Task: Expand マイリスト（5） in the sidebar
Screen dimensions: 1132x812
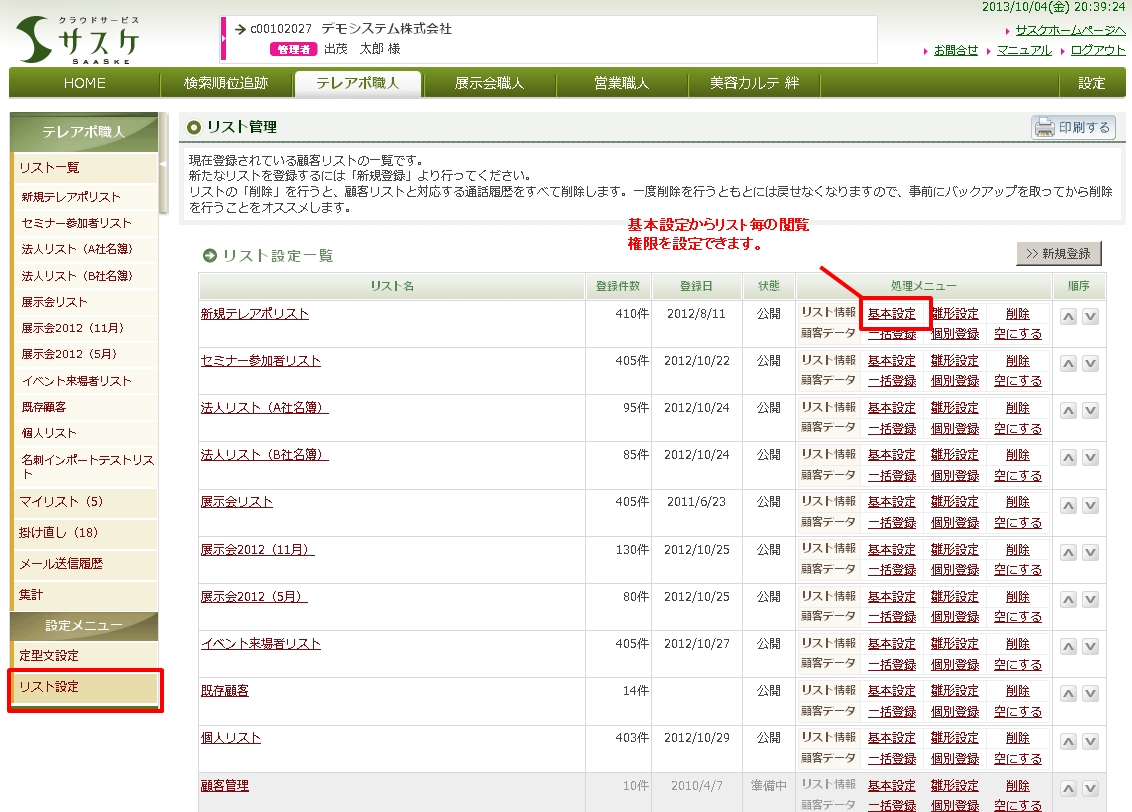Action: point(61,502)
